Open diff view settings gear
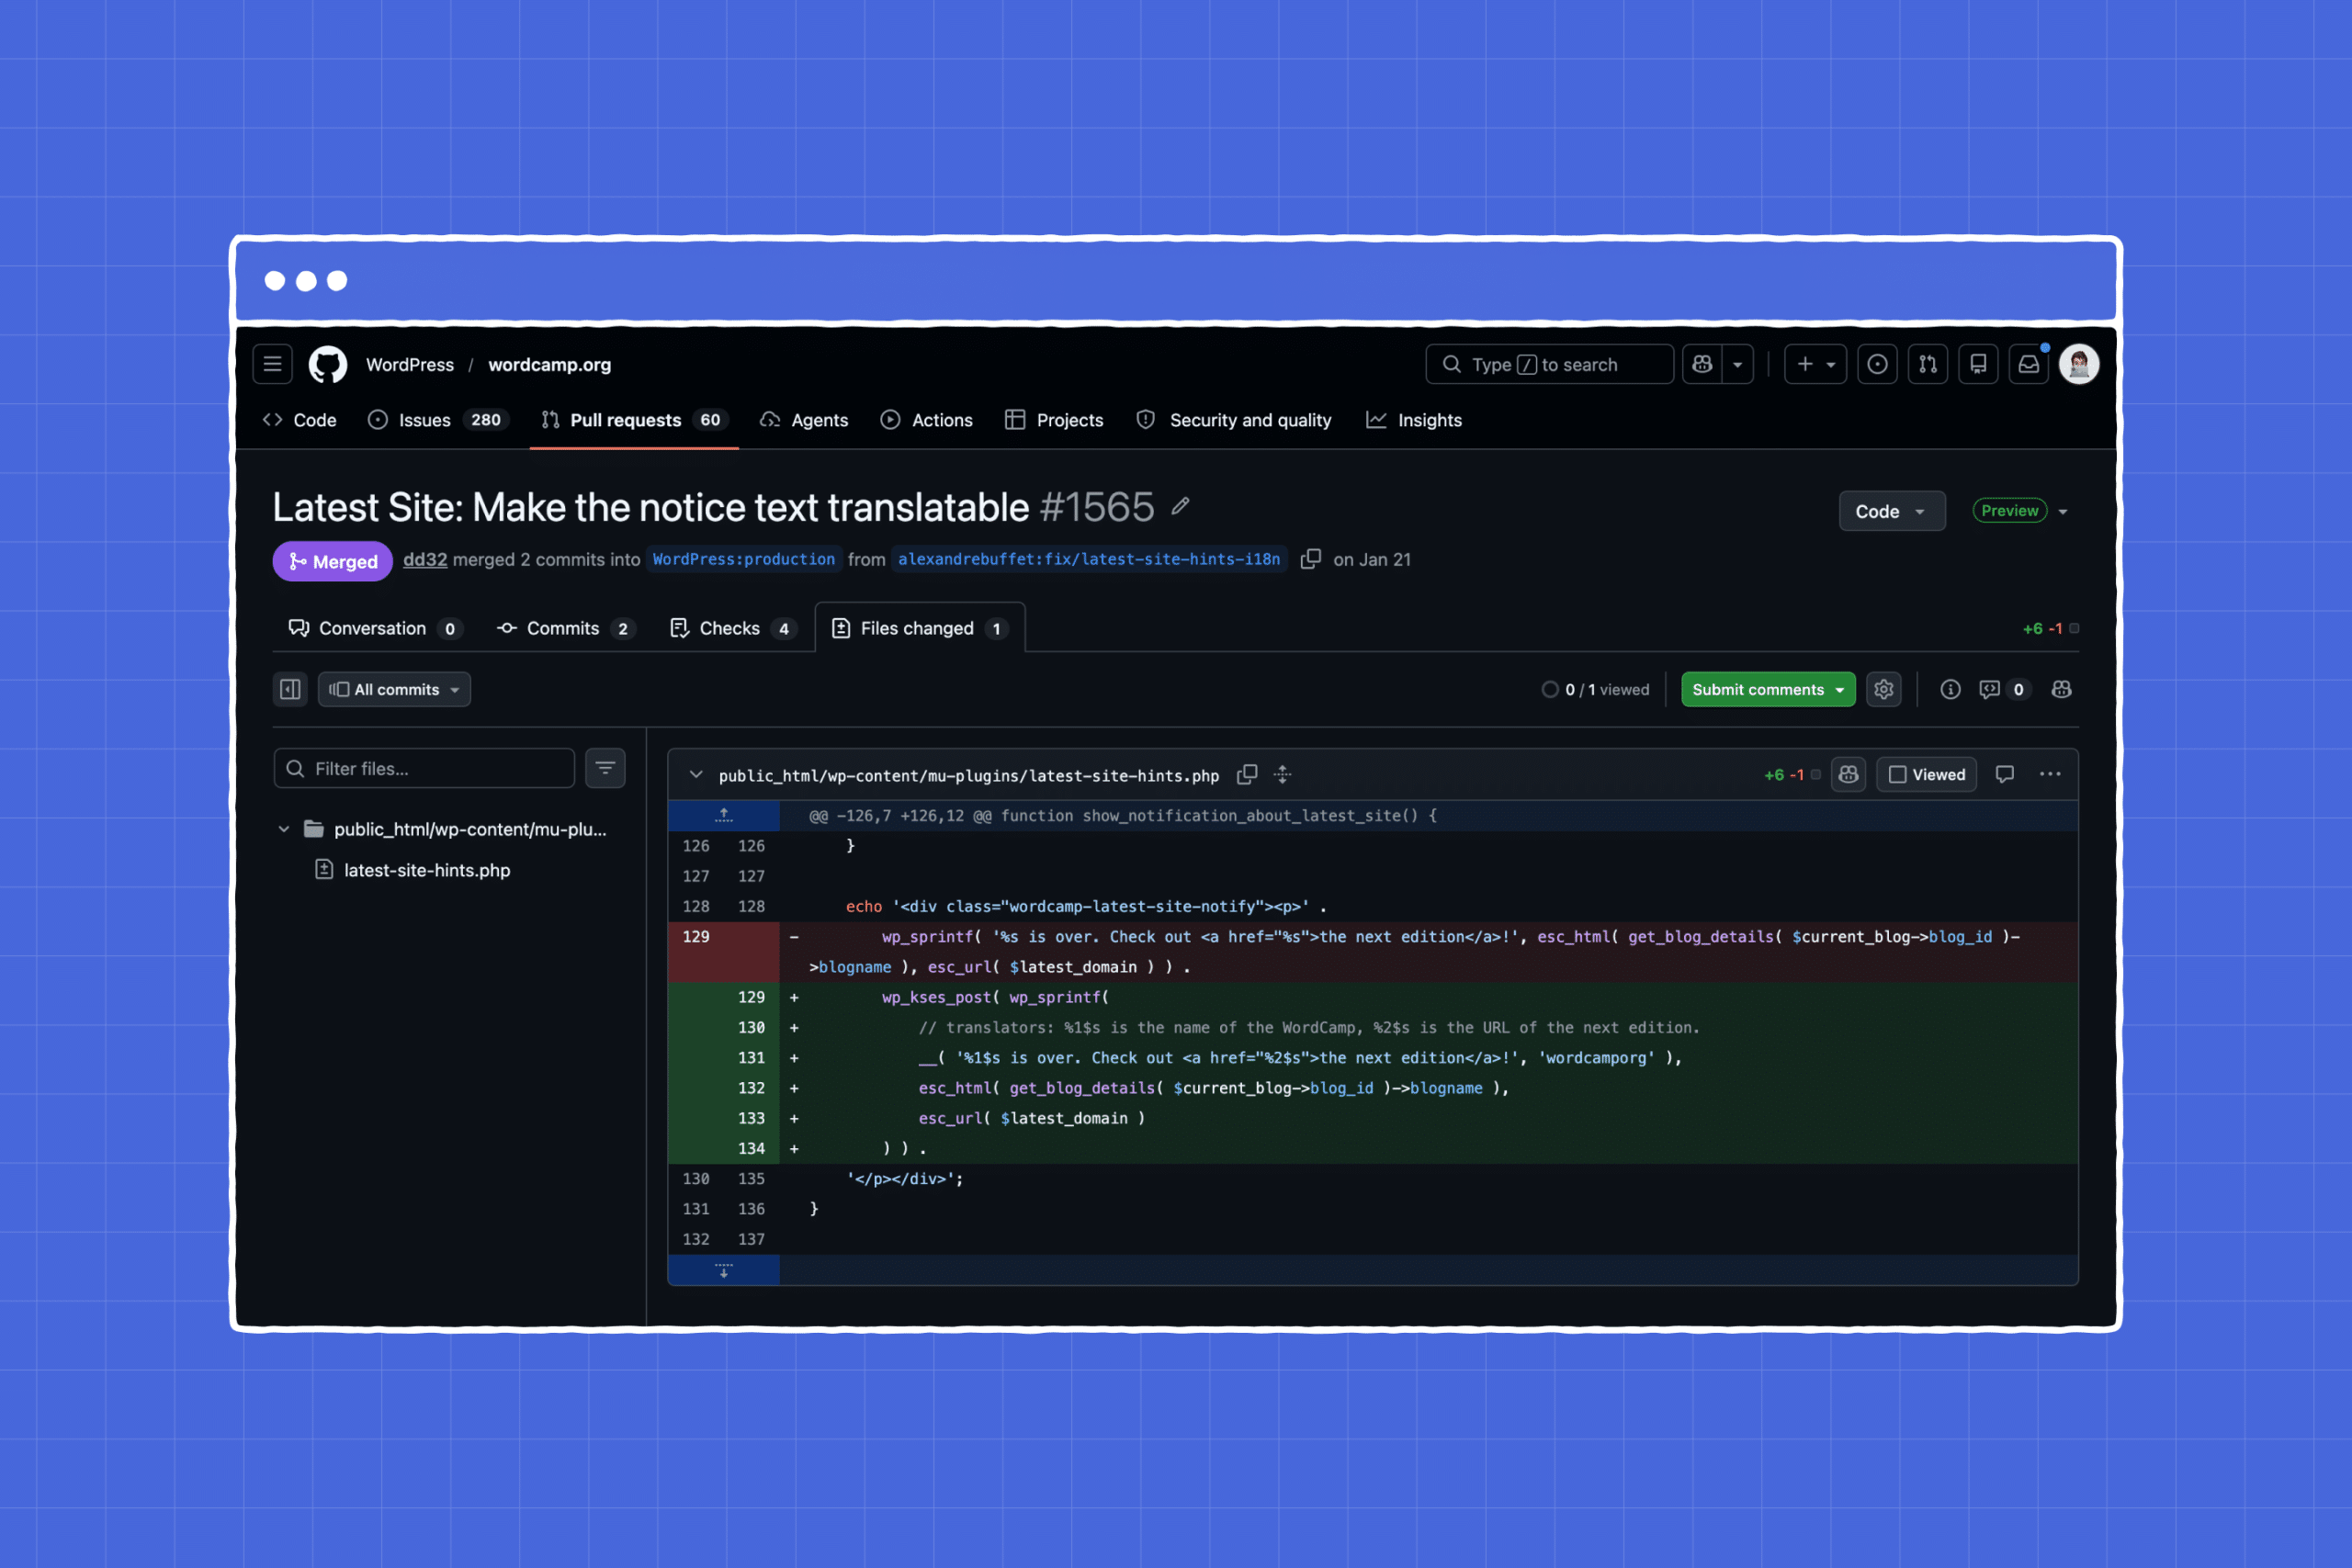Image resolution: width=2352 pixels, height=1568 pixels. click(1884, 689)
